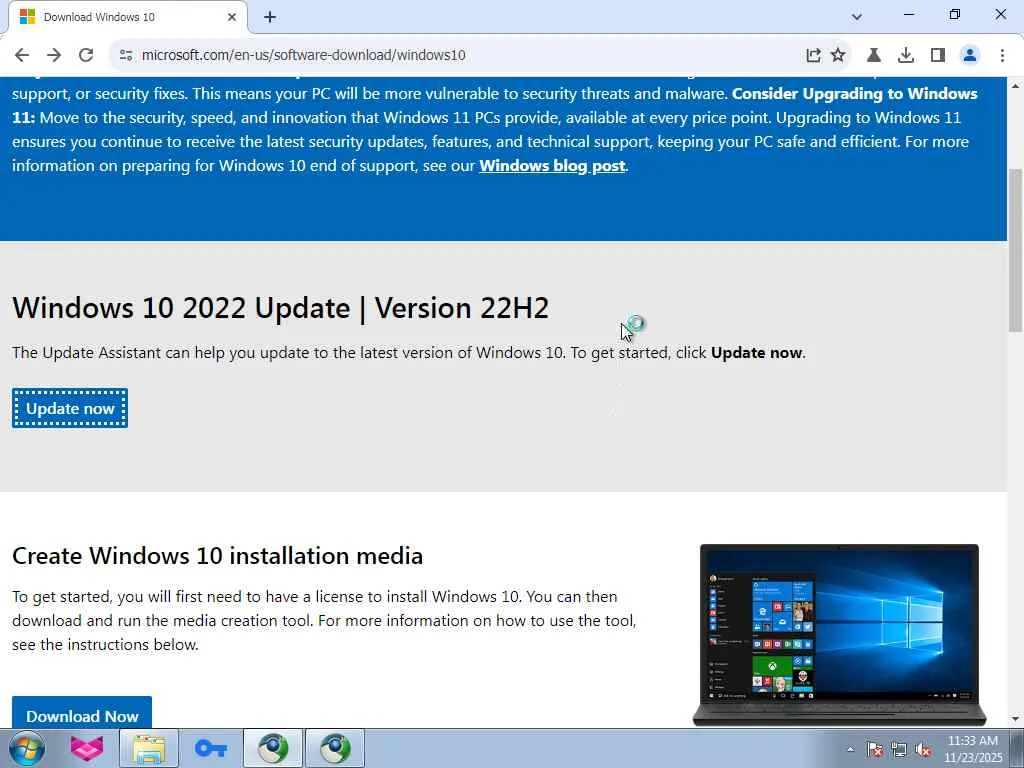Open the pink cat-face taskbar app

87,748
